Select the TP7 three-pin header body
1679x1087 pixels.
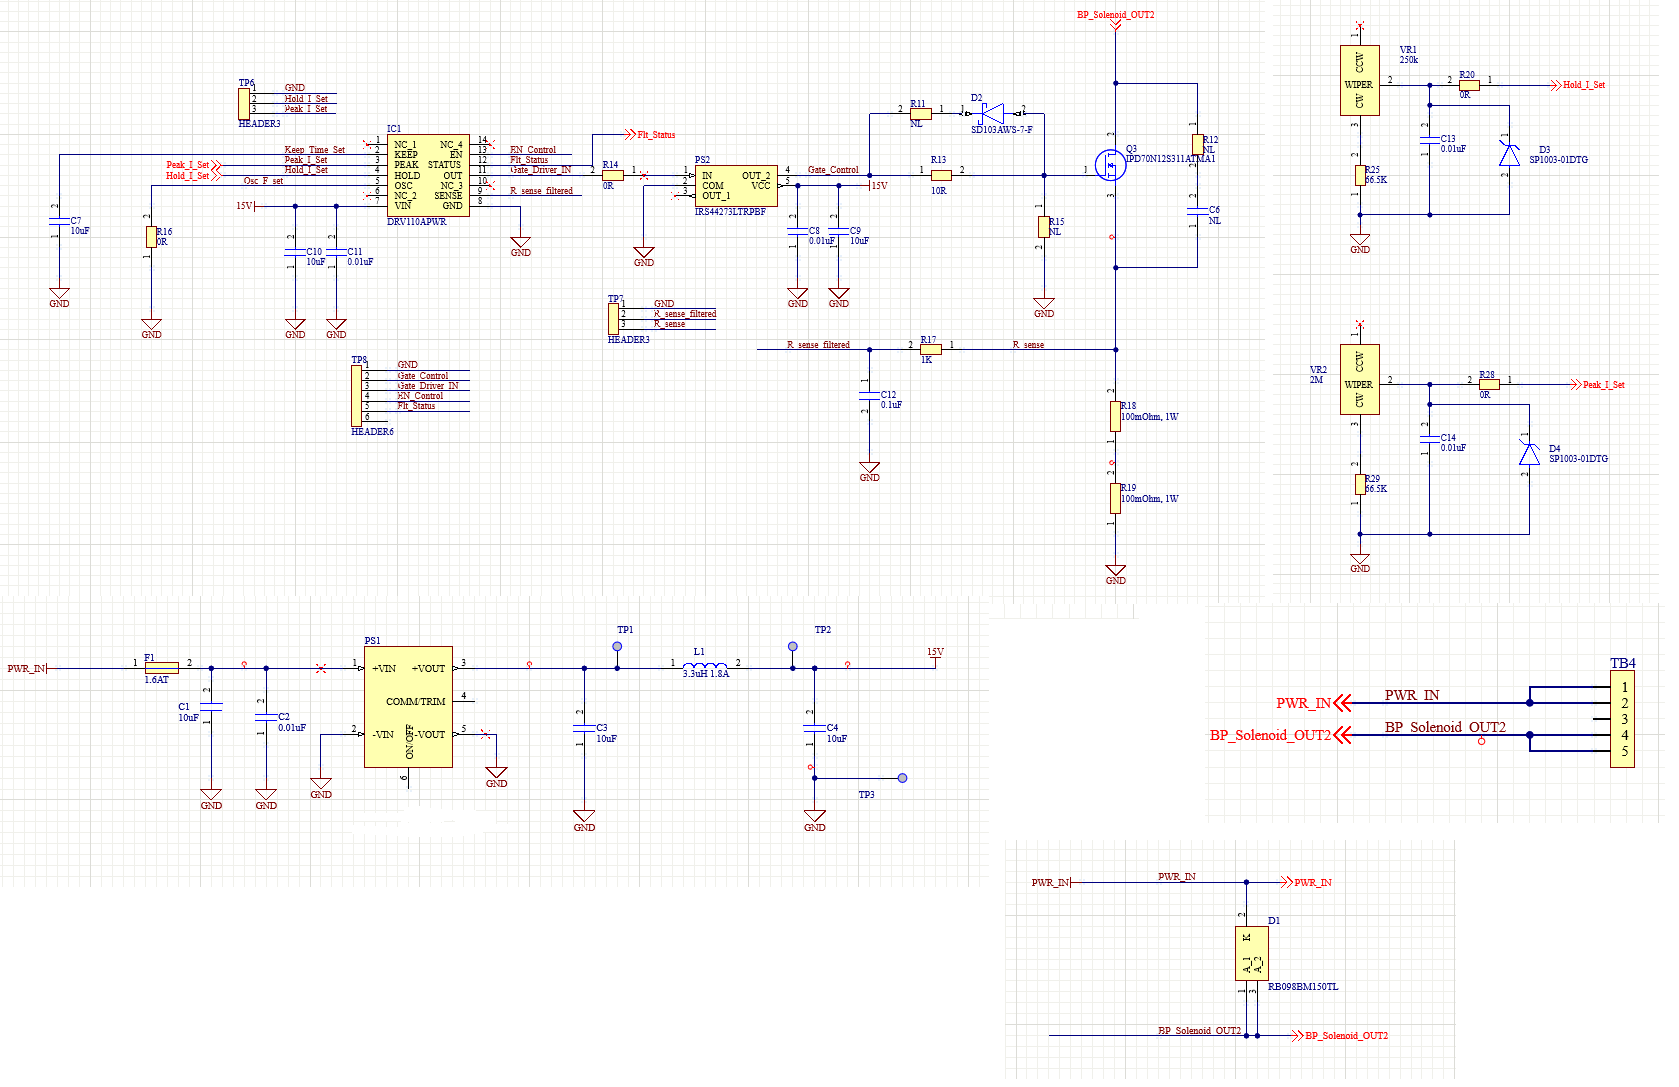pyautogui.click(x=613, y=319)
